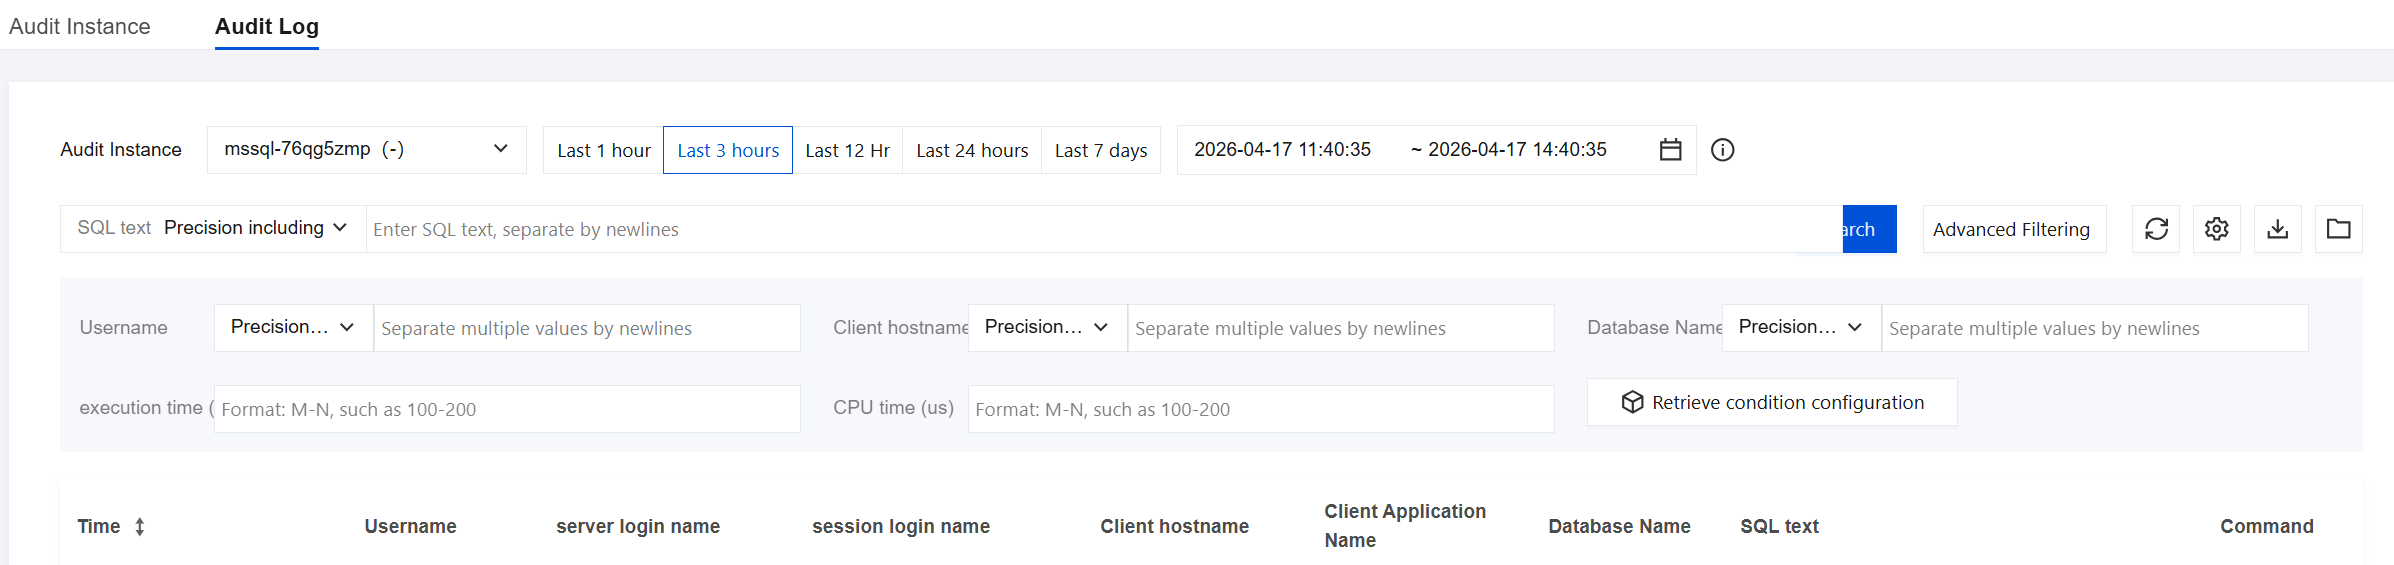Switch to the Audit Instance tab

pos(80,27)
